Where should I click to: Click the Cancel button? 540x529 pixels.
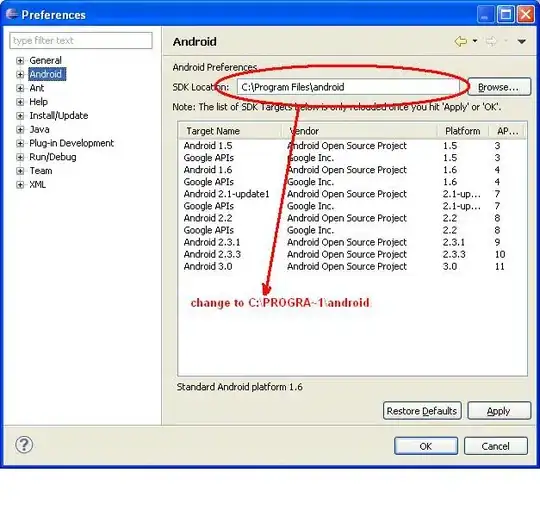(x=496, y=446)
